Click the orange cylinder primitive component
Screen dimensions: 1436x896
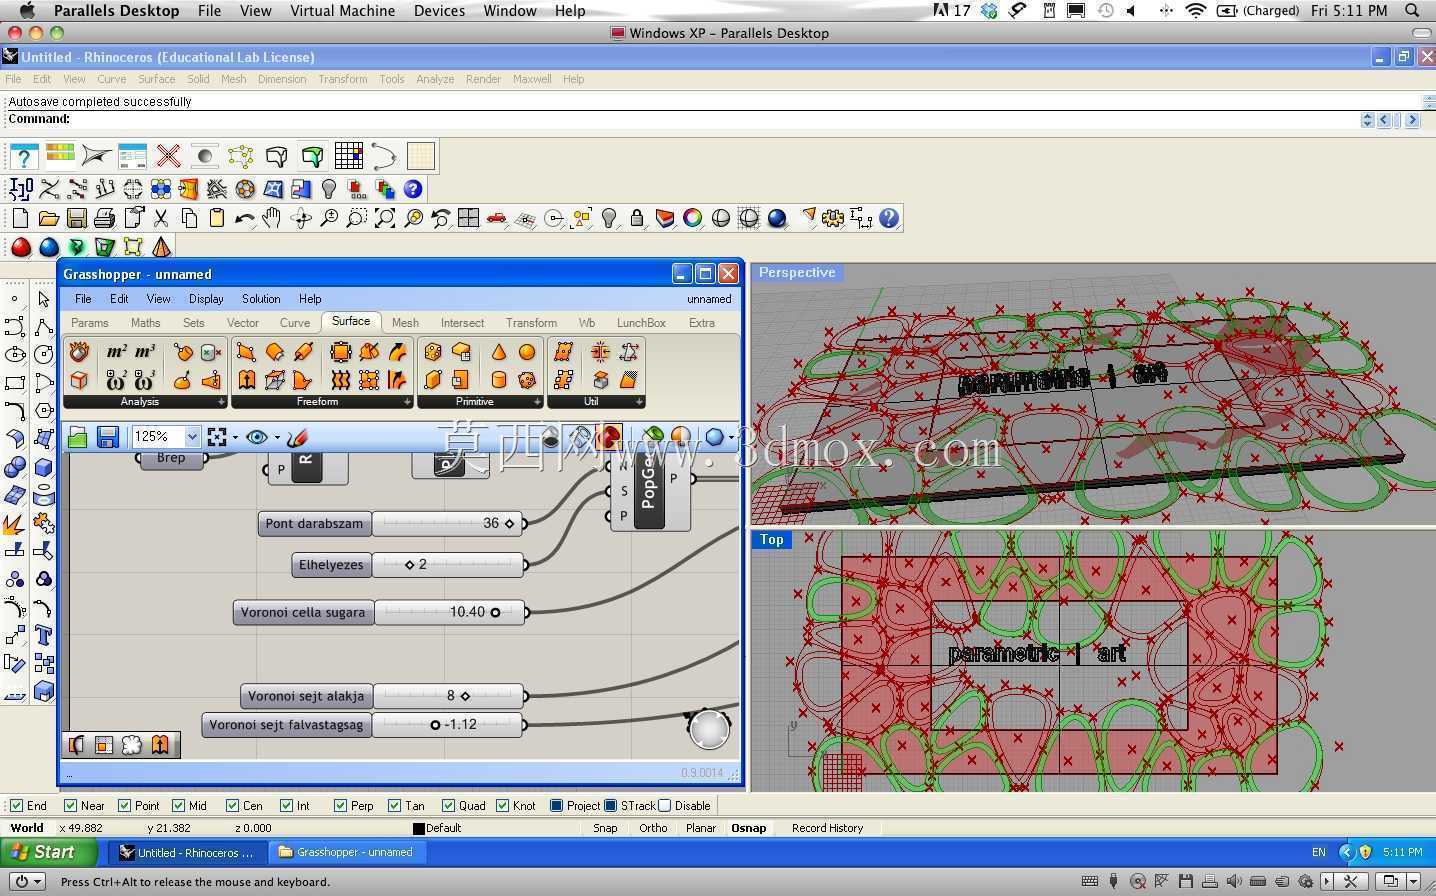point(498,380)
